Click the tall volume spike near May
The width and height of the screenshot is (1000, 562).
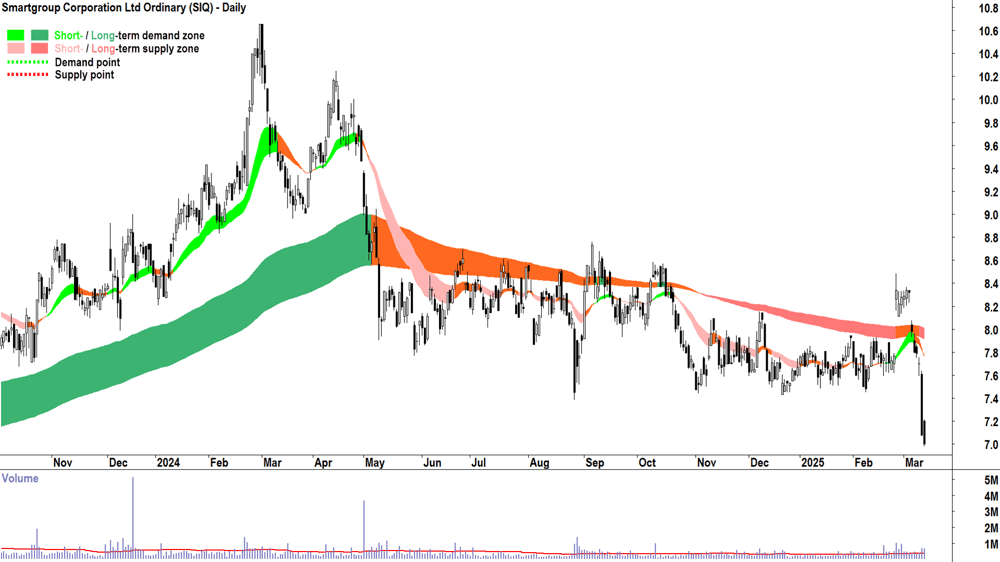364,529
